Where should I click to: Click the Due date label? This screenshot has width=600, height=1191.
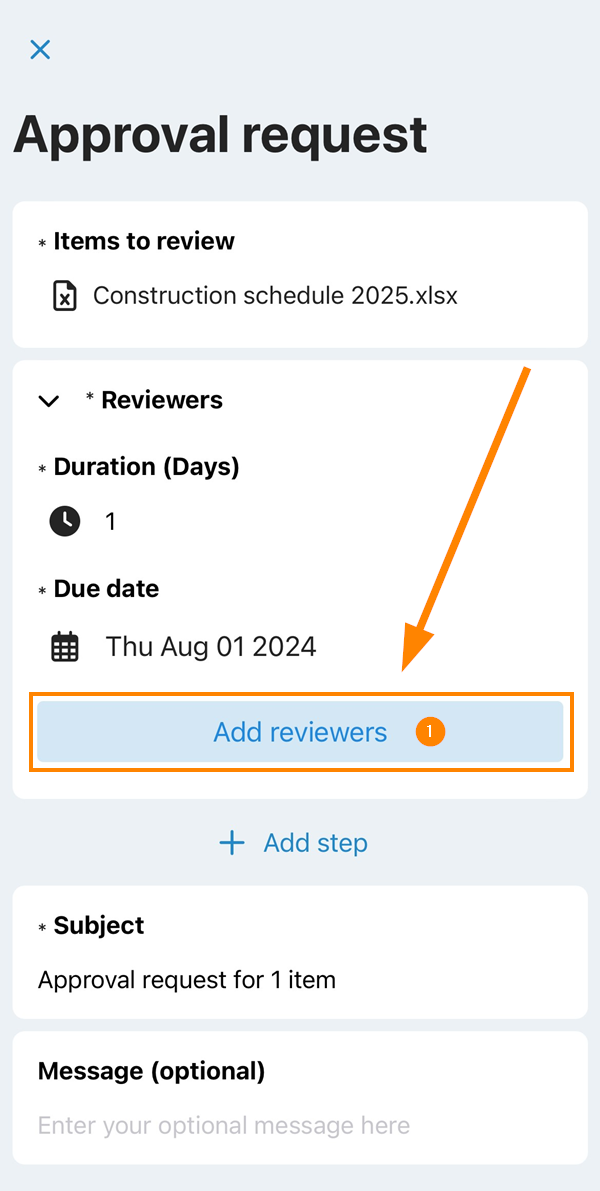click(106, 589)
